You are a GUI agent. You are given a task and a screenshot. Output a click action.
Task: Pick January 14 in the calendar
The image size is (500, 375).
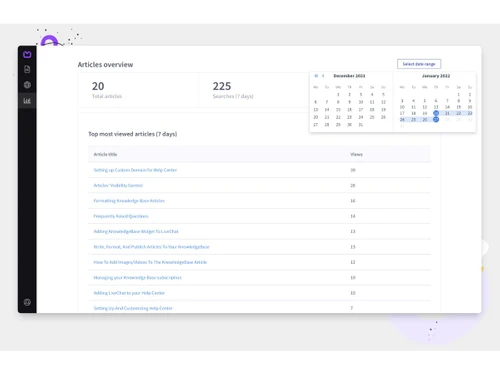point(447,107)
